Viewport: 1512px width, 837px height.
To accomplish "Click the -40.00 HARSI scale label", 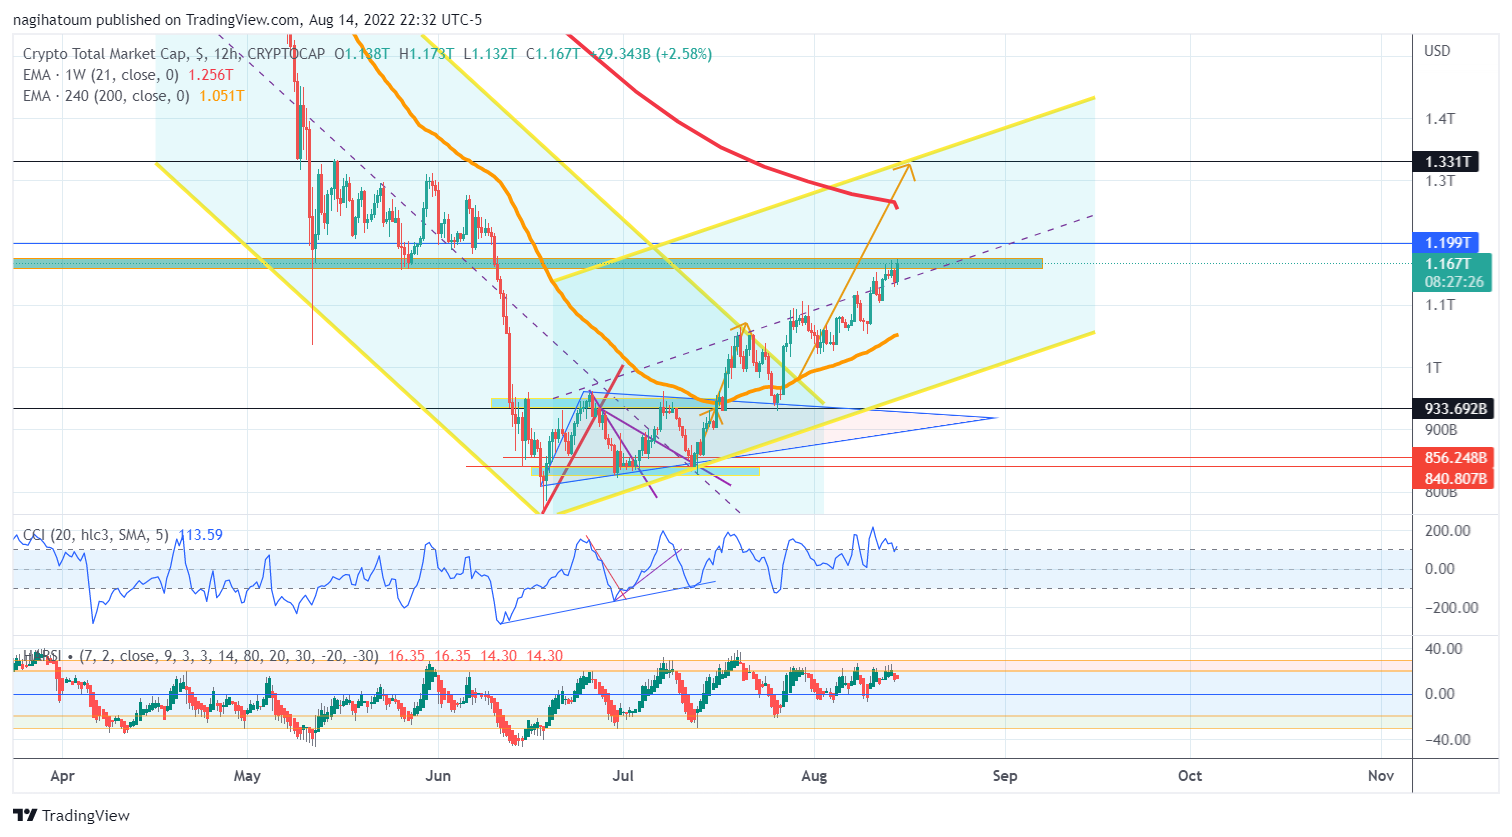I will [1448, 740].
